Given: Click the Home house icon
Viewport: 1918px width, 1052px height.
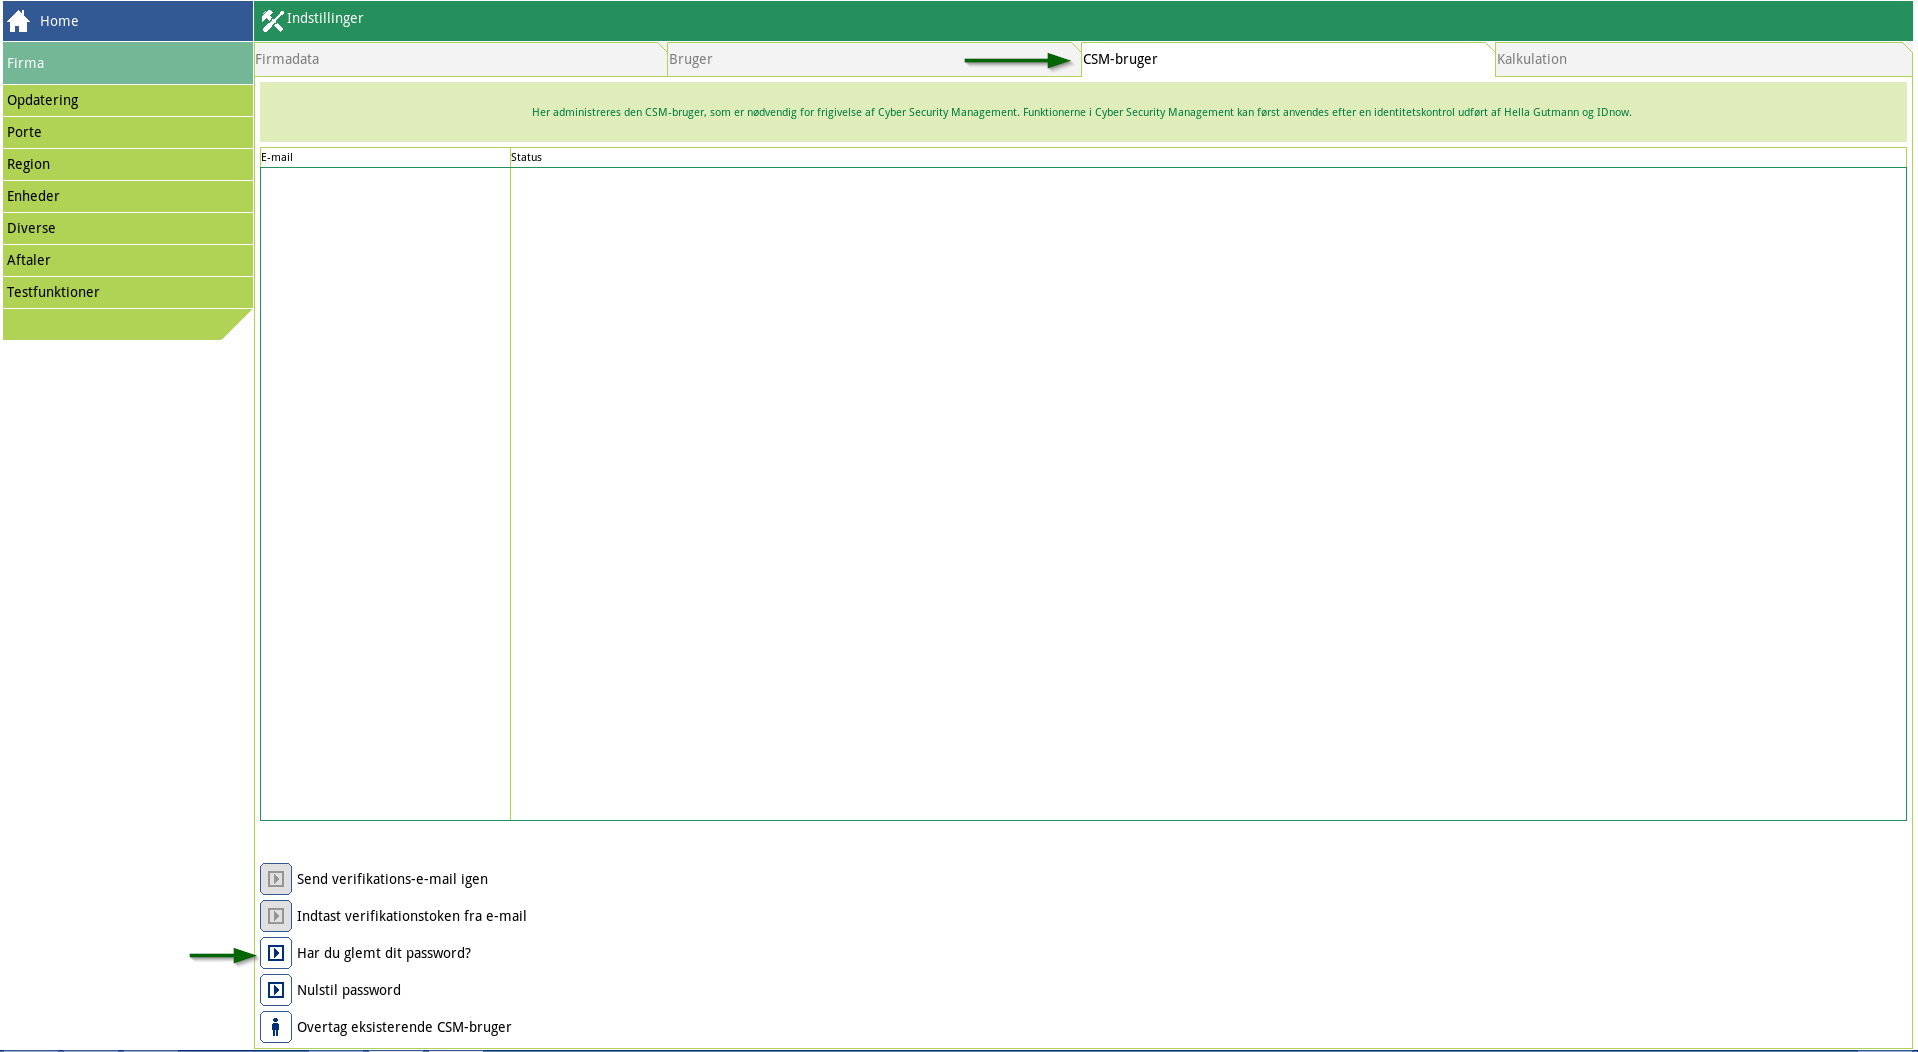Looking at the screenshot, I should pos(19,21).
